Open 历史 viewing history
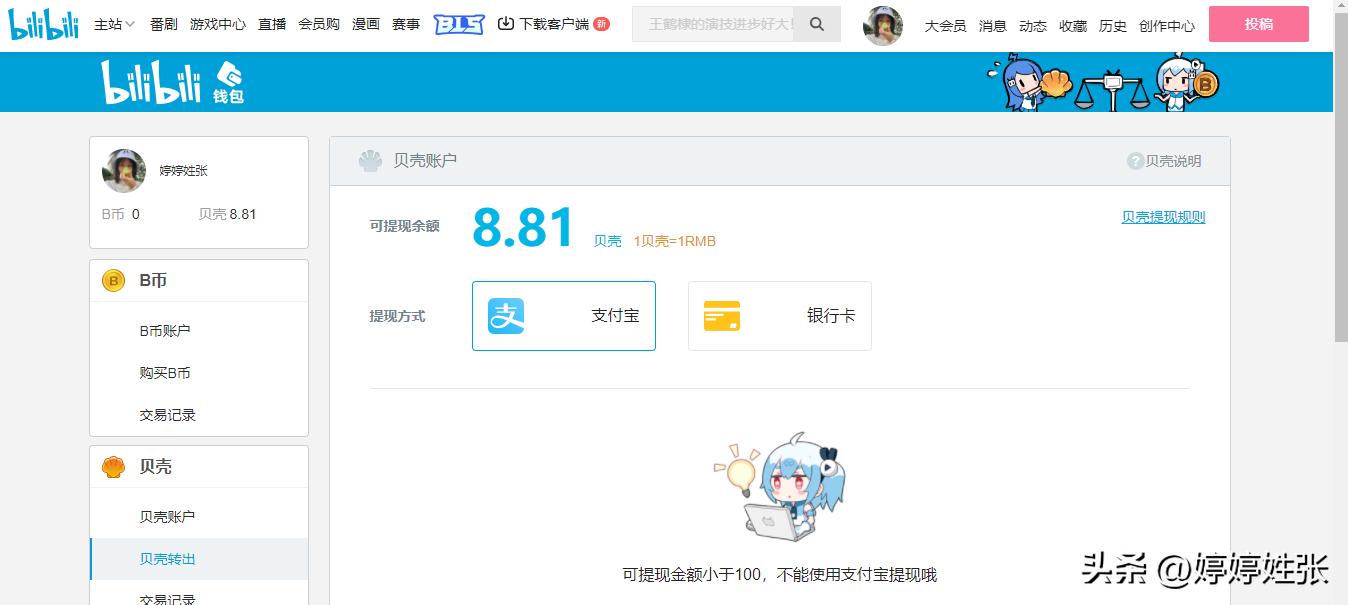Viewport: 1348px width, 605px height. click(x=1113, y=26)
